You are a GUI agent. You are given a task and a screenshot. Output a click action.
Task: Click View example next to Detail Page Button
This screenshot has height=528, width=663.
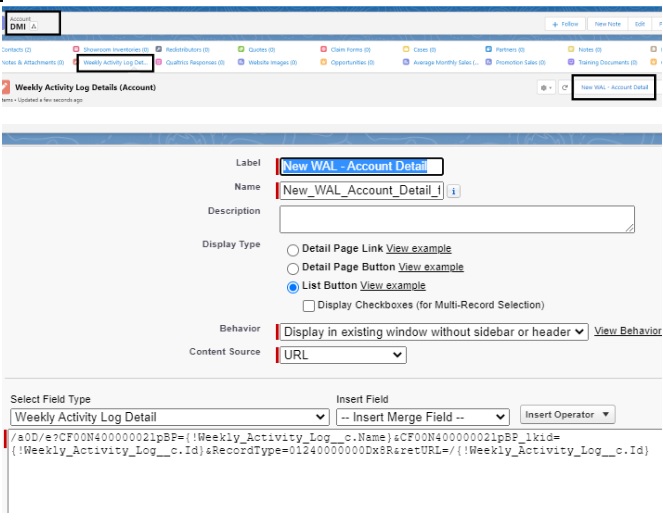[x=431, y=267]
